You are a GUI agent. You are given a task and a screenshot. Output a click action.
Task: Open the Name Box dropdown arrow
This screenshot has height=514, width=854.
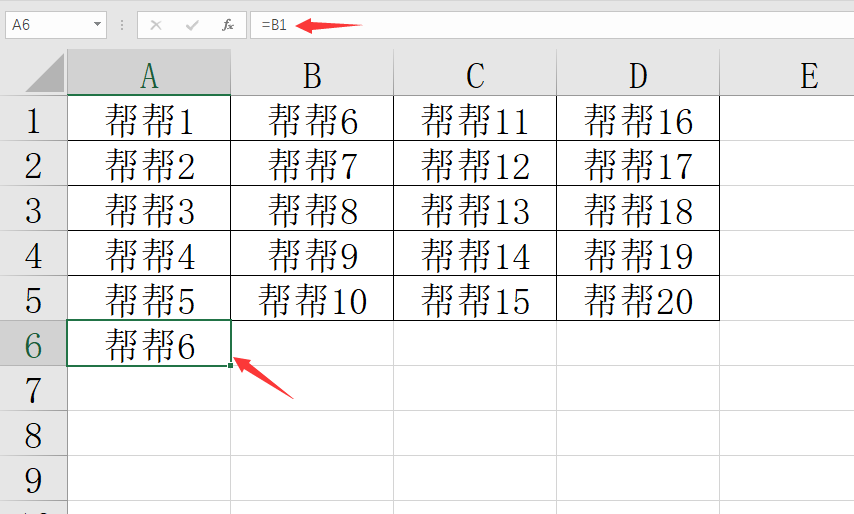point(97,25)
